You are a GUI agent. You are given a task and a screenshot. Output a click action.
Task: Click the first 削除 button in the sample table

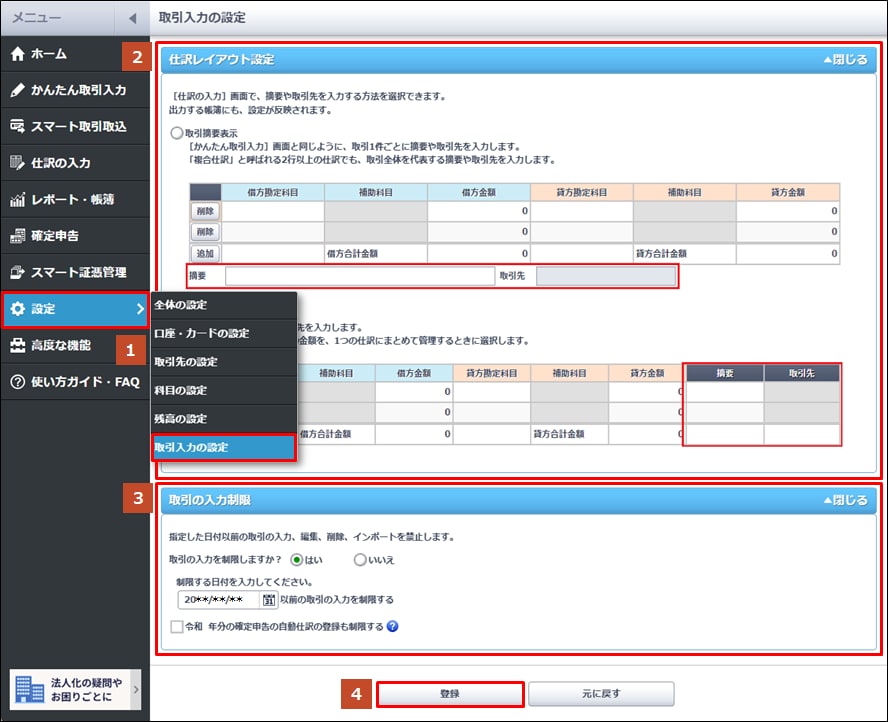point(205,211)
